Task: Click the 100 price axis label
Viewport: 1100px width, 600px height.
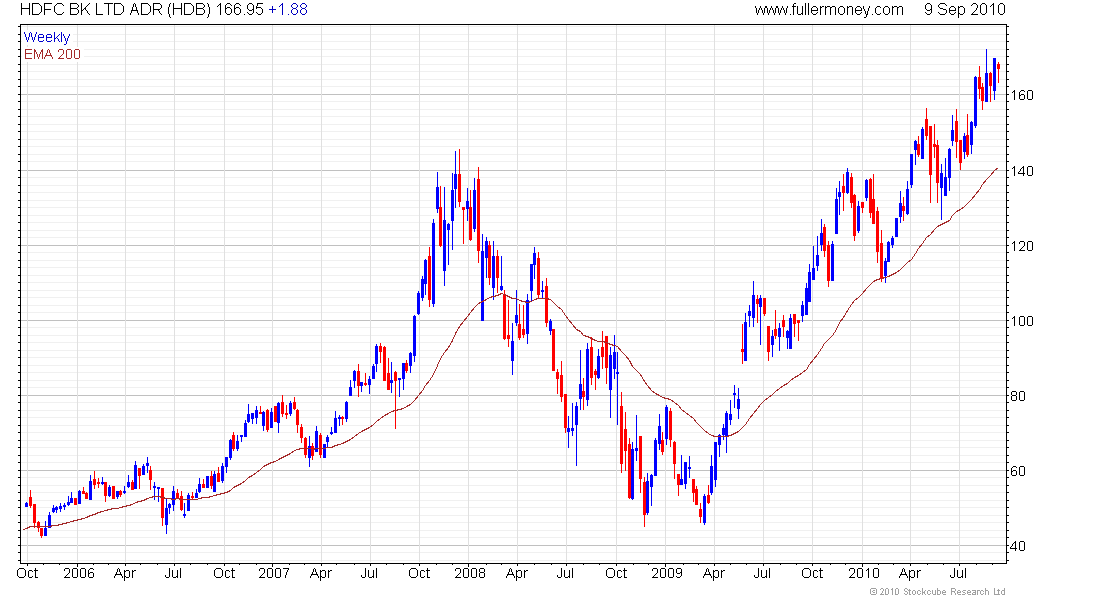Action: [1021, 321]
